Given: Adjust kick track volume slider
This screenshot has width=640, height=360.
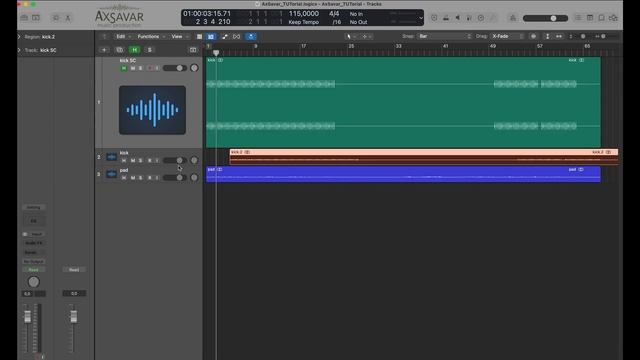Looking at the screenshot, I should point(175,160).
